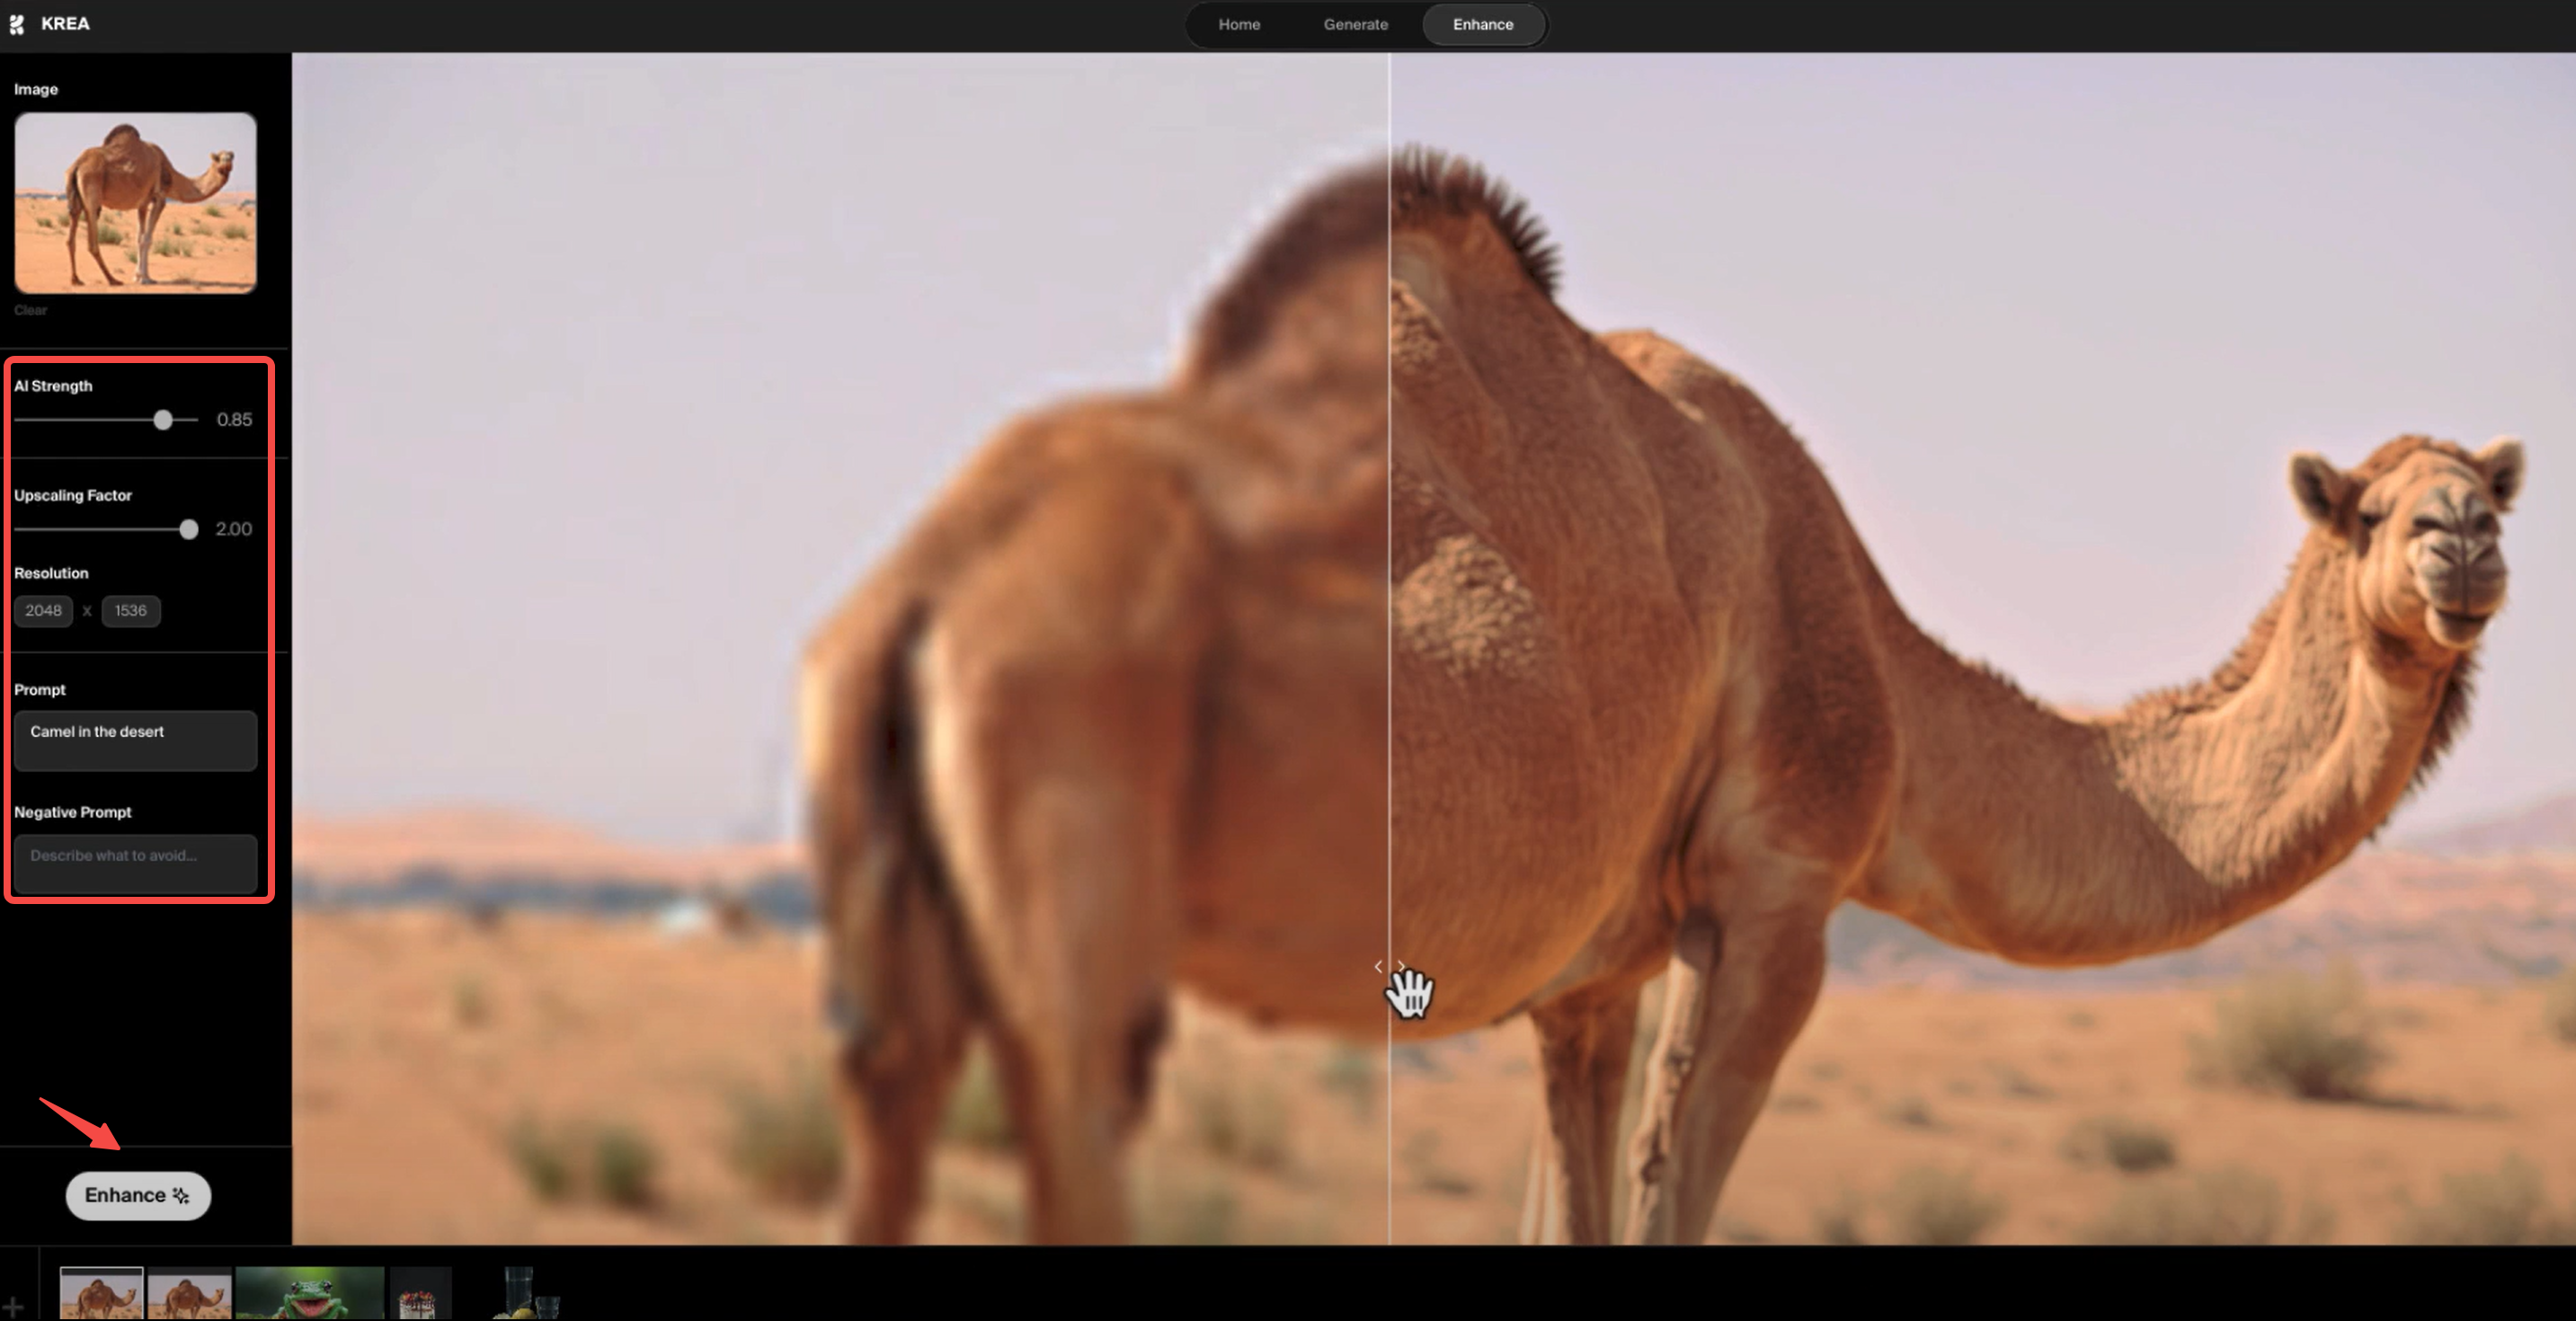
Task: Click the resolution height field 1536
Action: (130, 610)
